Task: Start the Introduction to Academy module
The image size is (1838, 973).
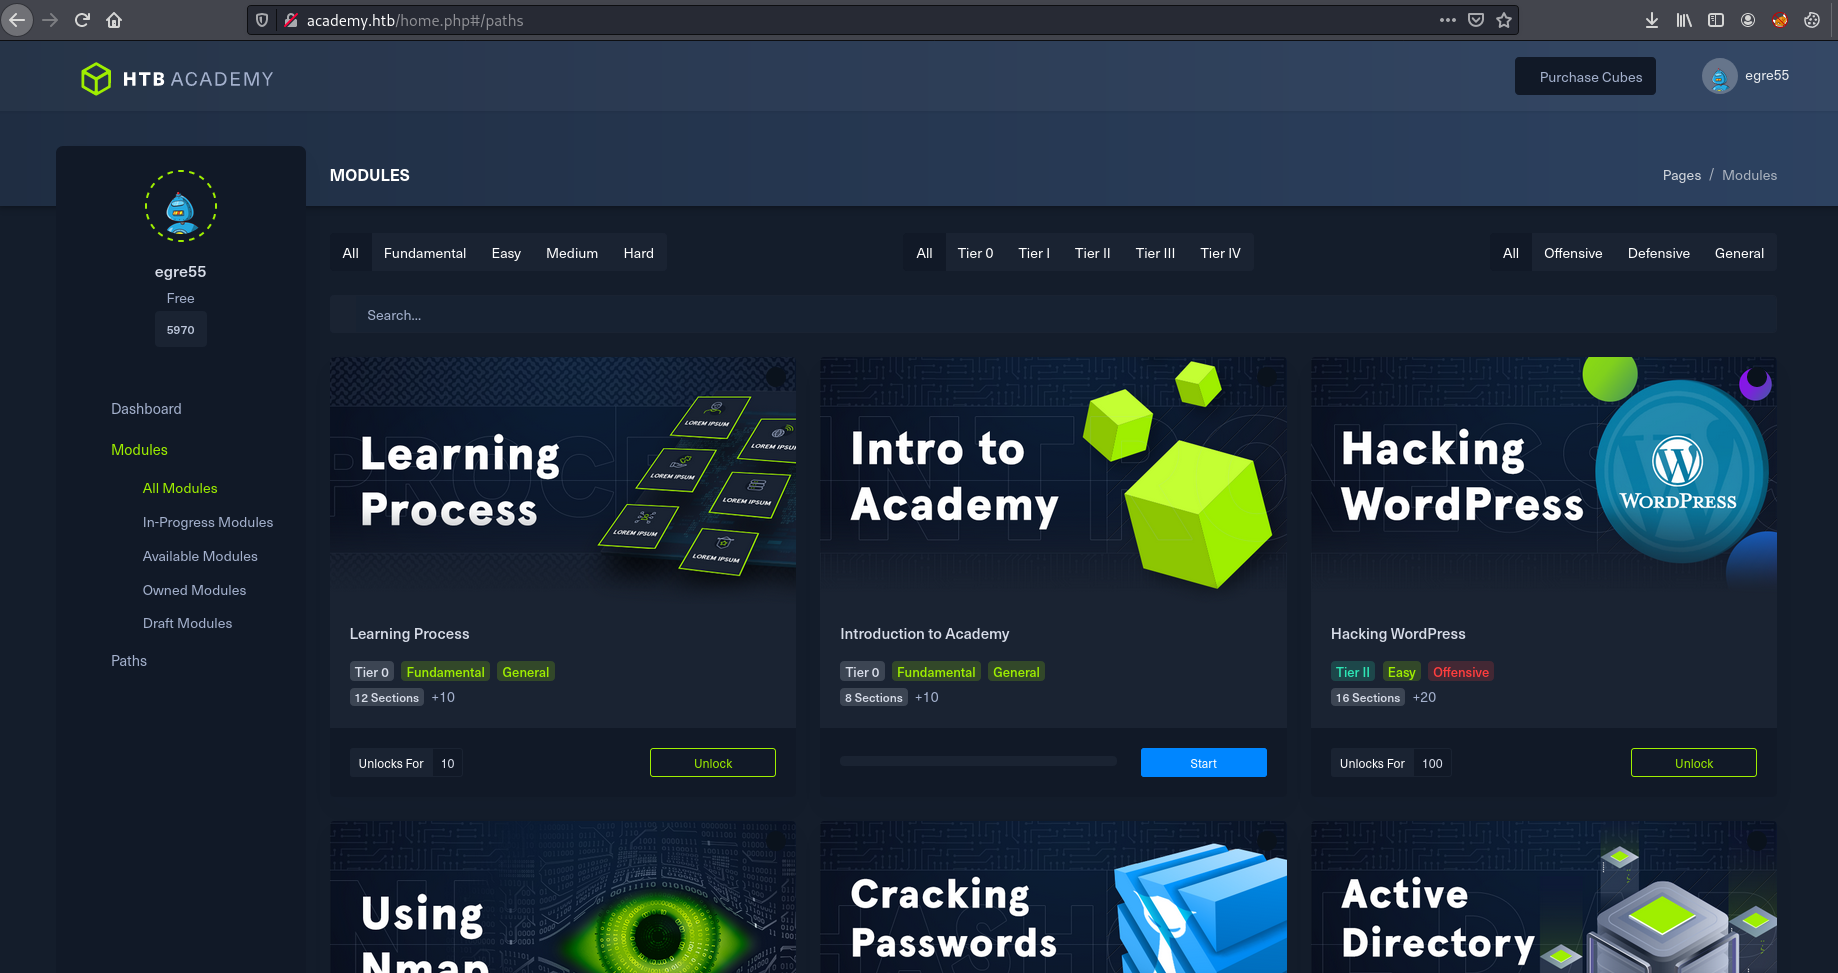Action: 1203,763
